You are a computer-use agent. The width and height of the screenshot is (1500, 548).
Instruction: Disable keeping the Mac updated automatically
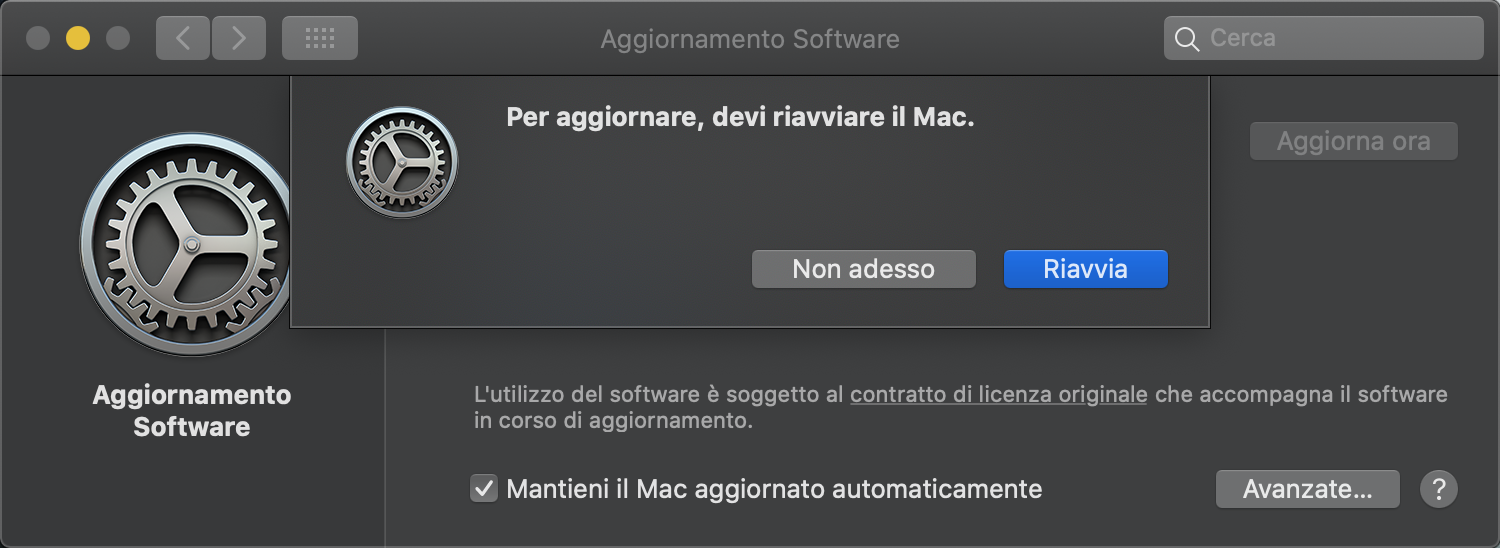(x=484, y=490)
